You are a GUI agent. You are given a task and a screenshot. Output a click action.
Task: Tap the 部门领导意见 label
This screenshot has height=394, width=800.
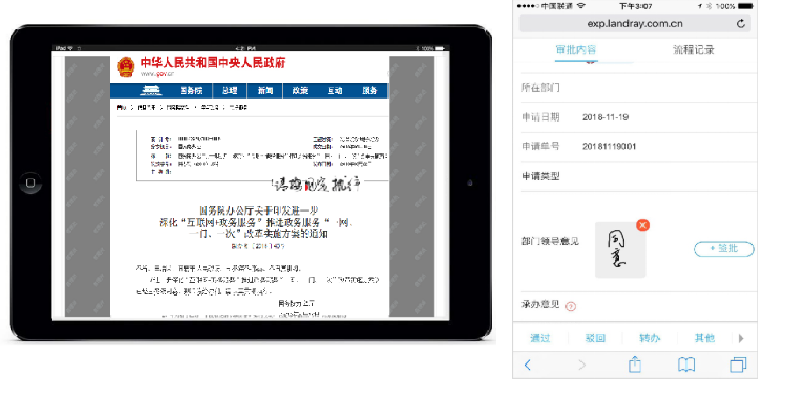(x=550, y=241)
